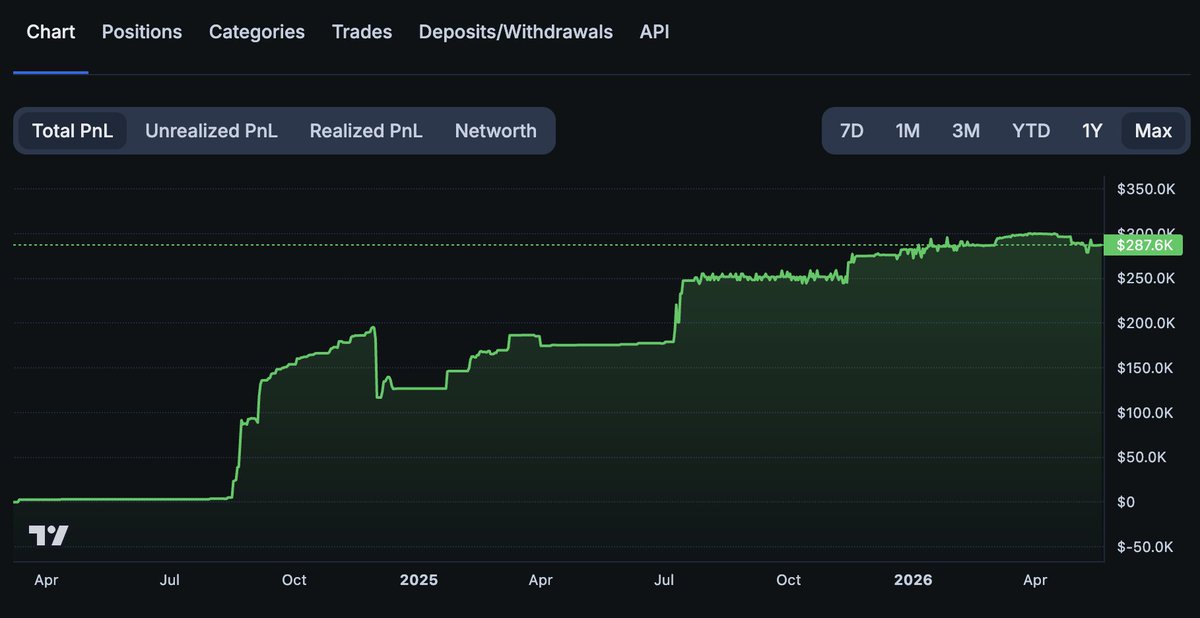Screen dimensions: 1200x618
Task: Open the Deposits/Withdrawals tab
Action: (516, 32)
